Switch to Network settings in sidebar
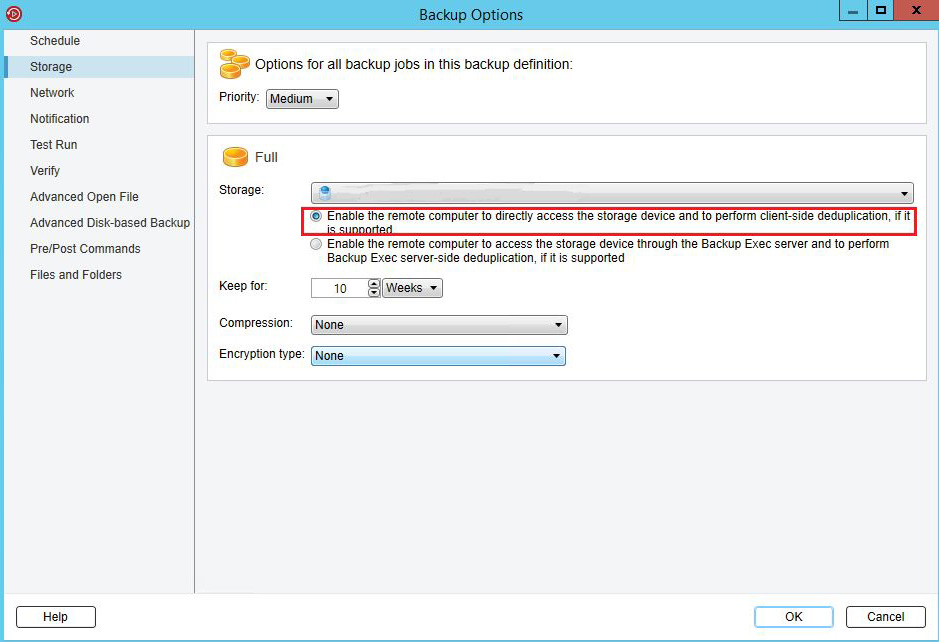Viewport: 939px width, 642px height. (52, 93)
